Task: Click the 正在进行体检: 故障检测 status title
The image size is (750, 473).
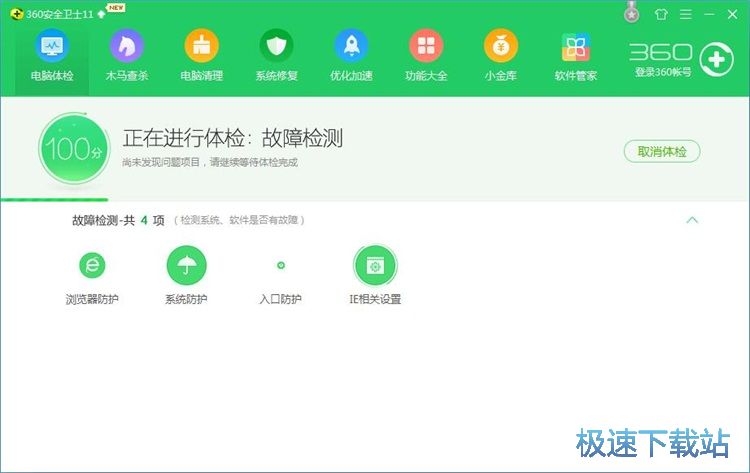Action: point(232,138)
